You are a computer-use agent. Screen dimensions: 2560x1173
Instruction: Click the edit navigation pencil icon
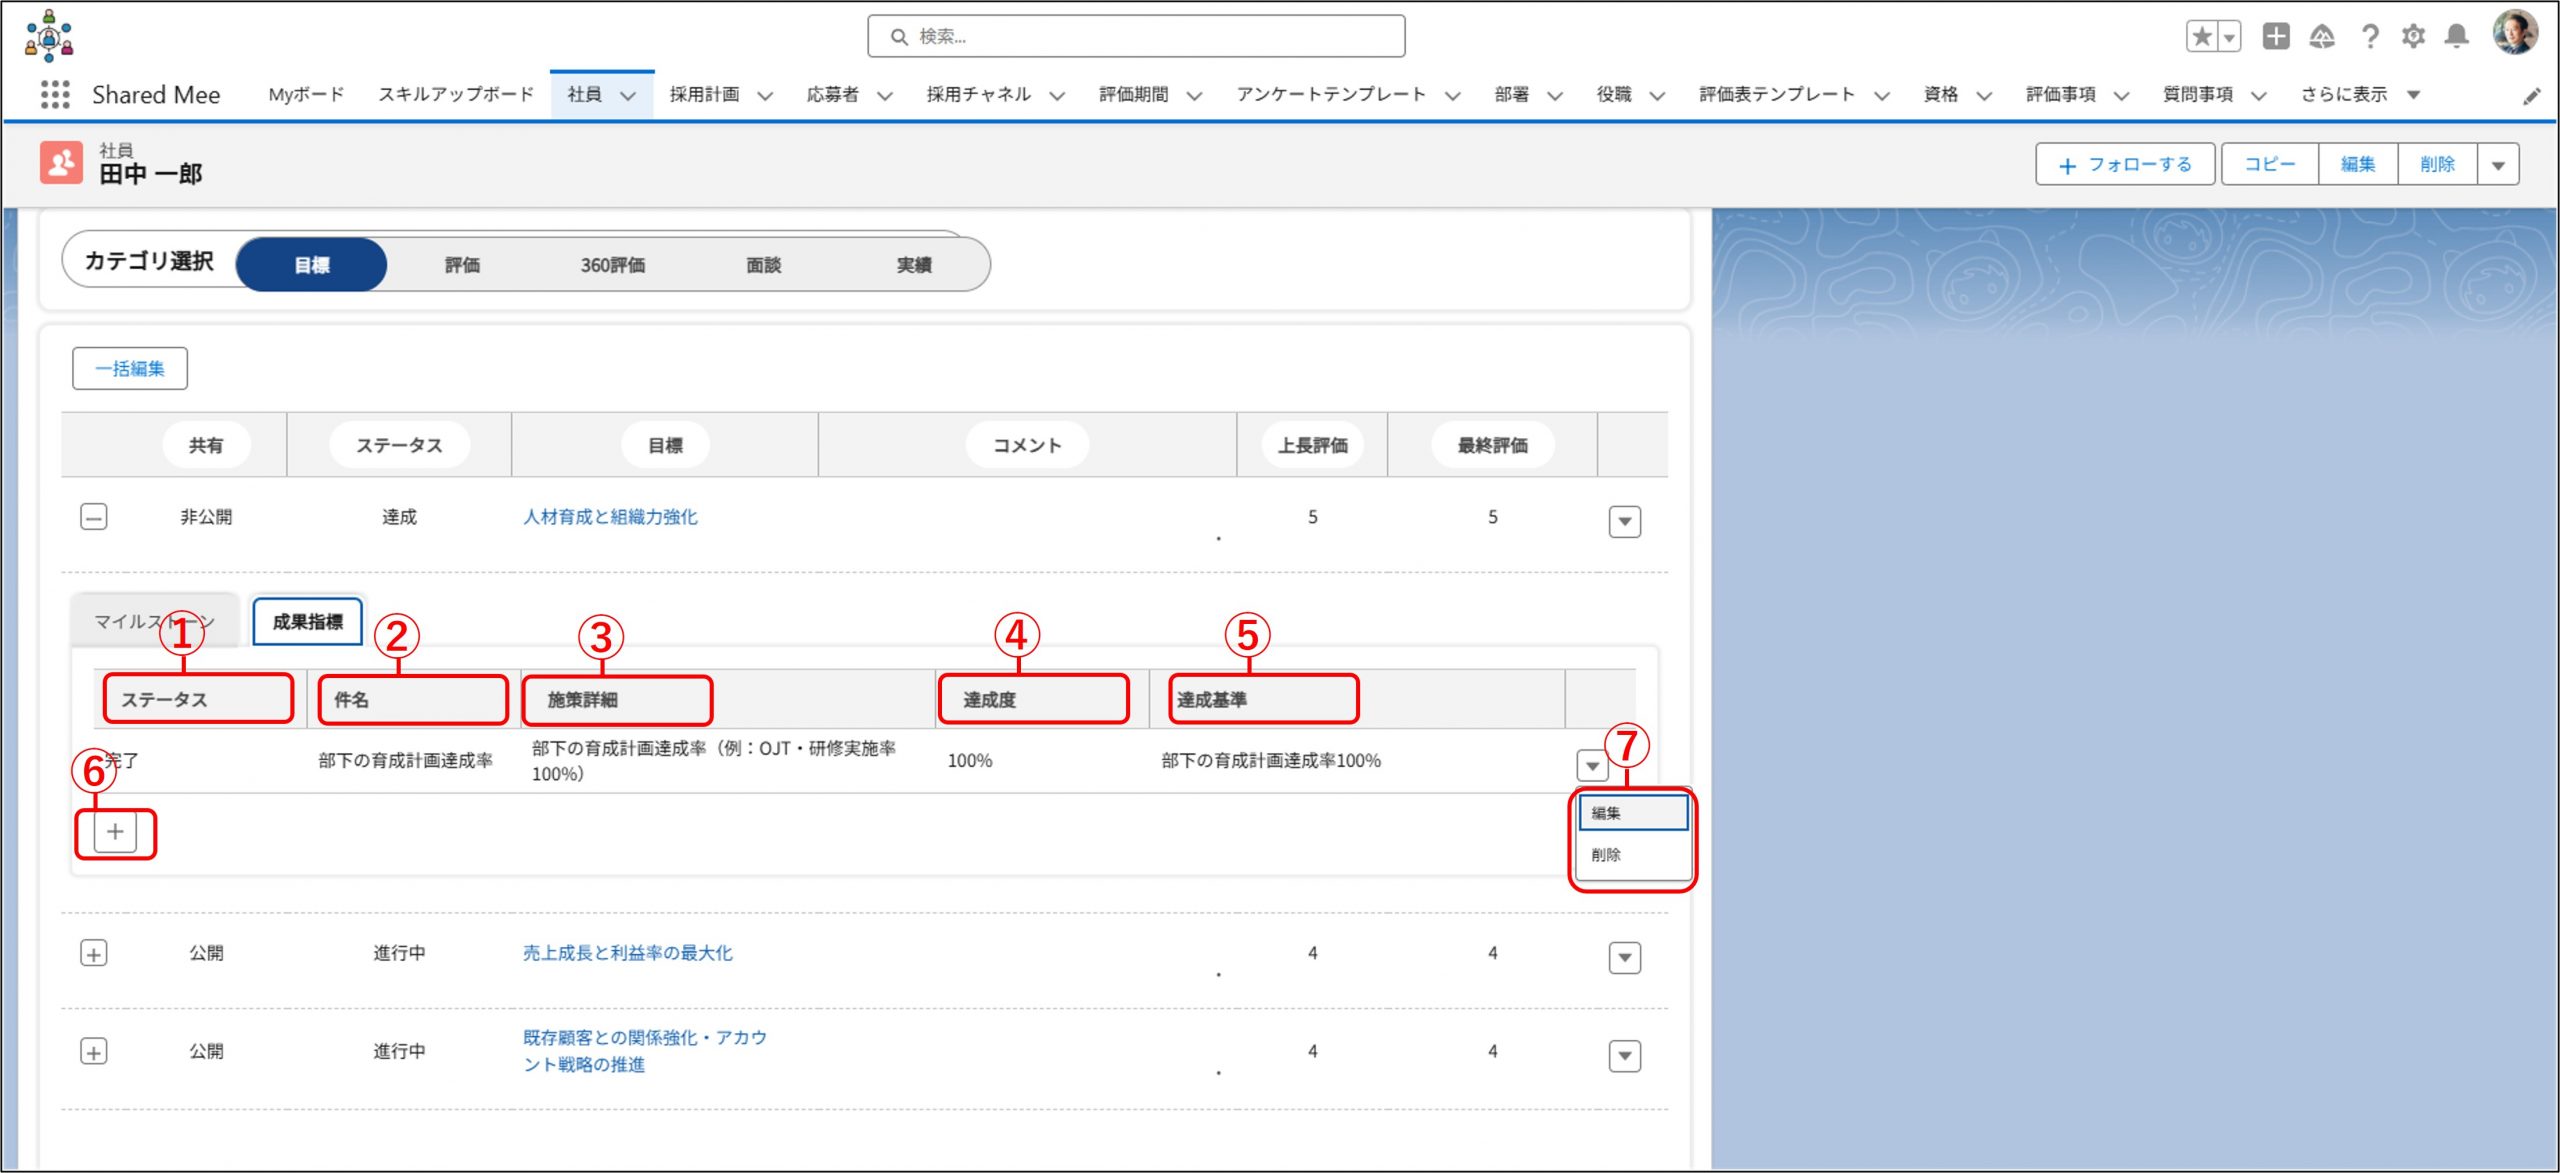[2531, 96]
